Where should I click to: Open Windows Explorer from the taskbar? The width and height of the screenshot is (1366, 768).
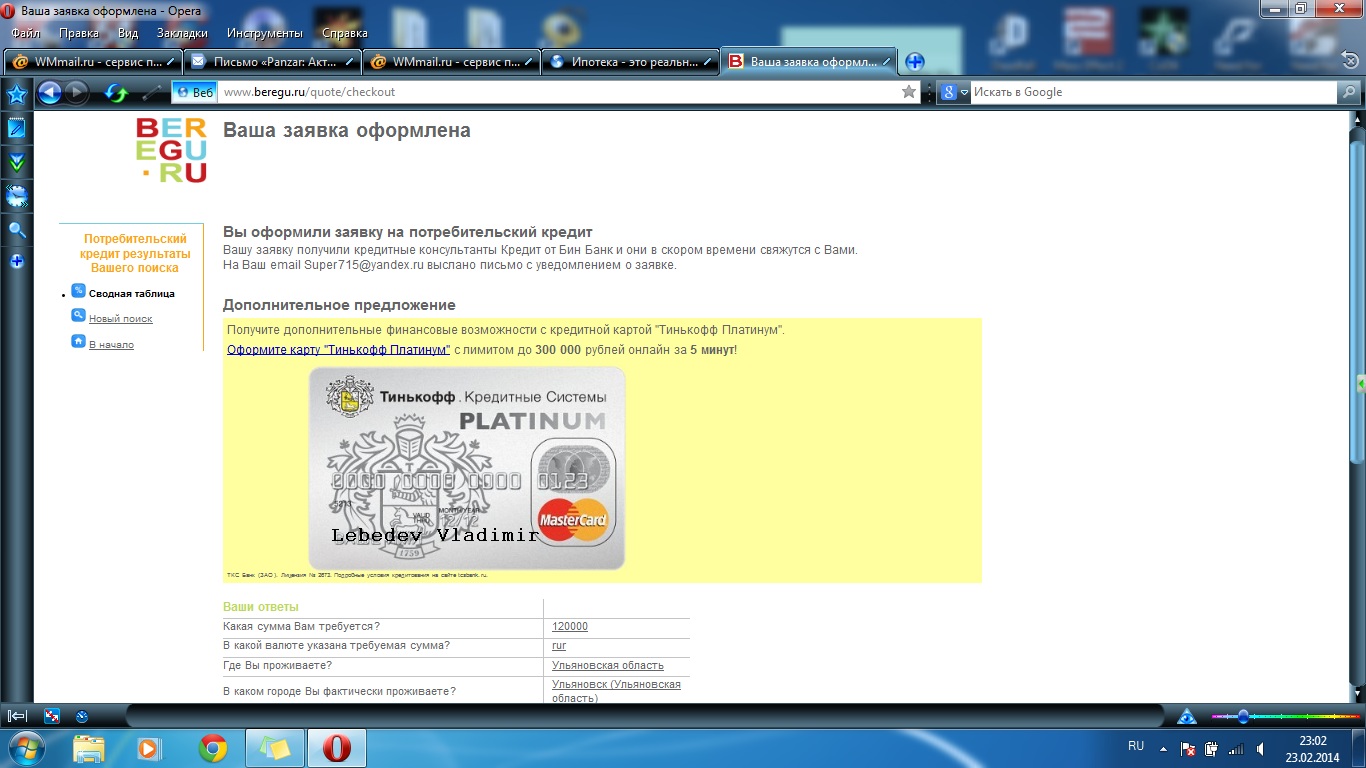click(x=89, y=748)
